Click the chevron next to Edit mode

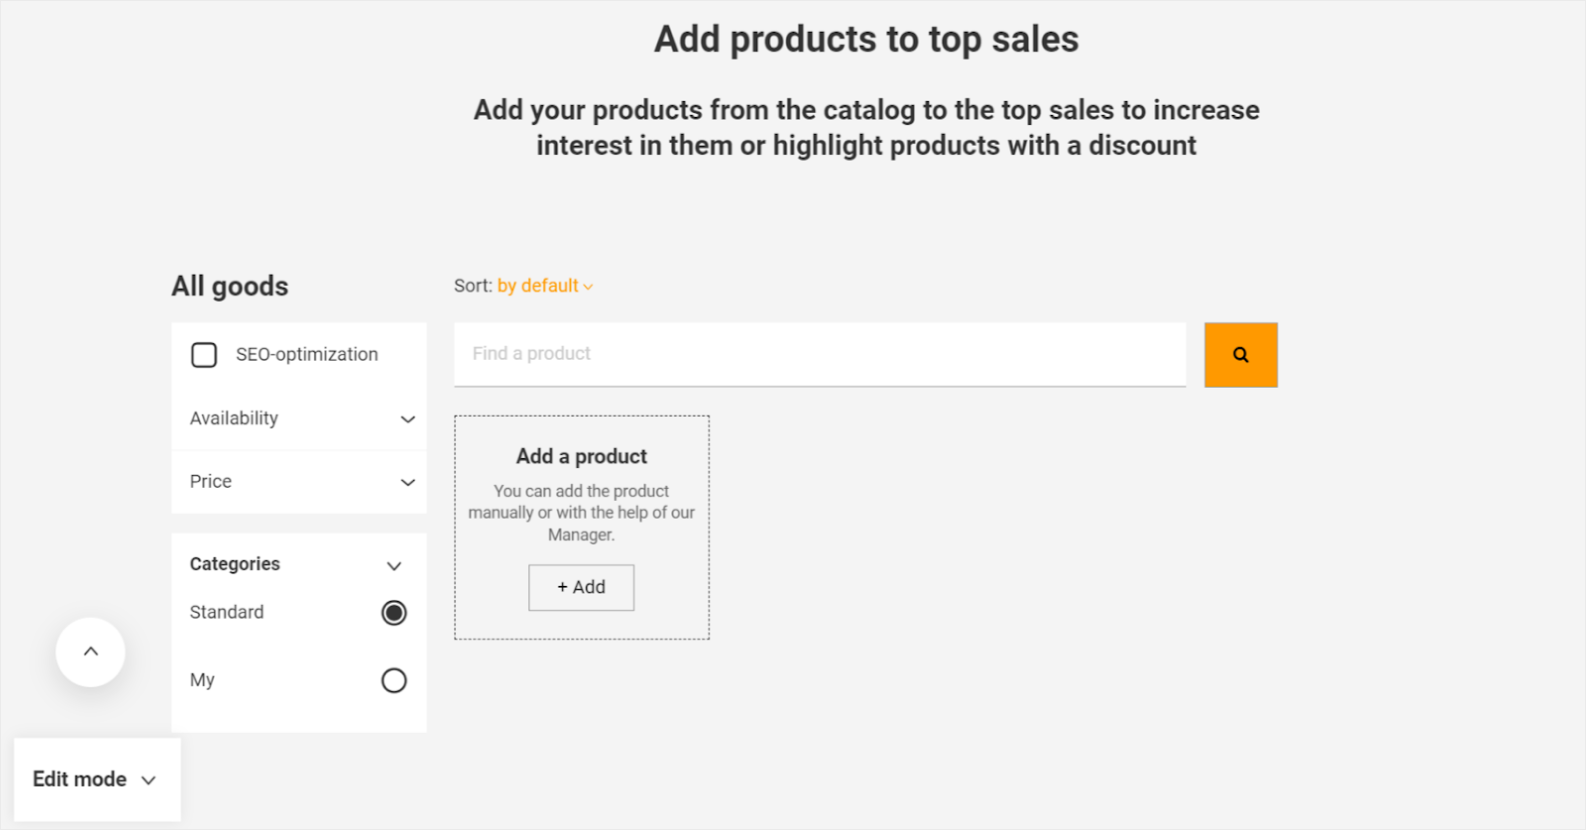[x=149, y=780]
